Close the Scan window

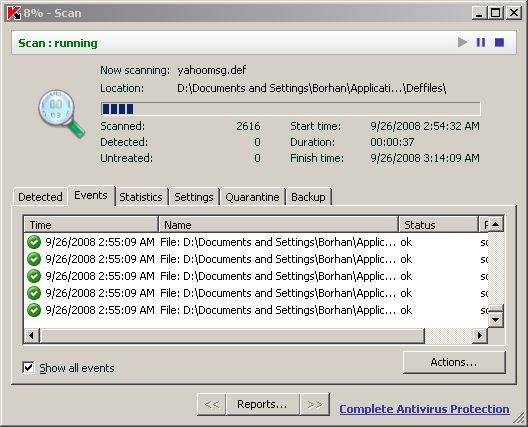click(514, 13)
